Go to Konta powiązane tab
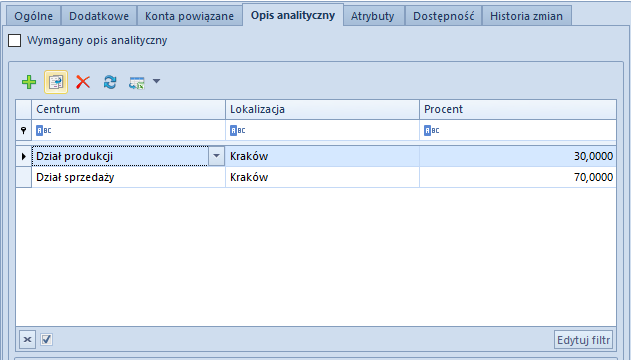Viewport: 631px width, 360px height. click(189, 16)
